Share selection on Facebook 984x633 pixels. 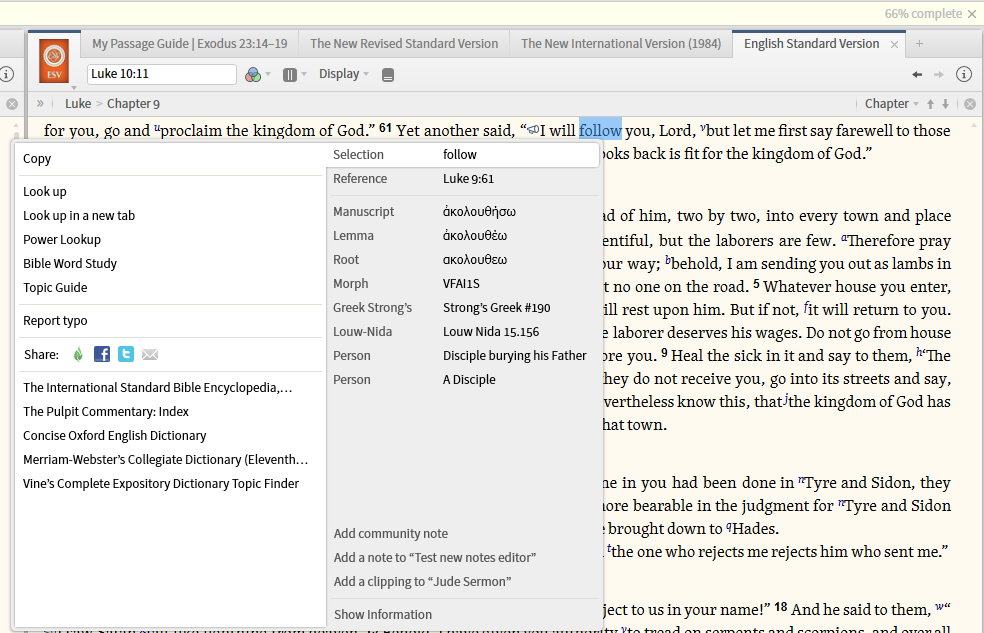click(x=102, y=354)
